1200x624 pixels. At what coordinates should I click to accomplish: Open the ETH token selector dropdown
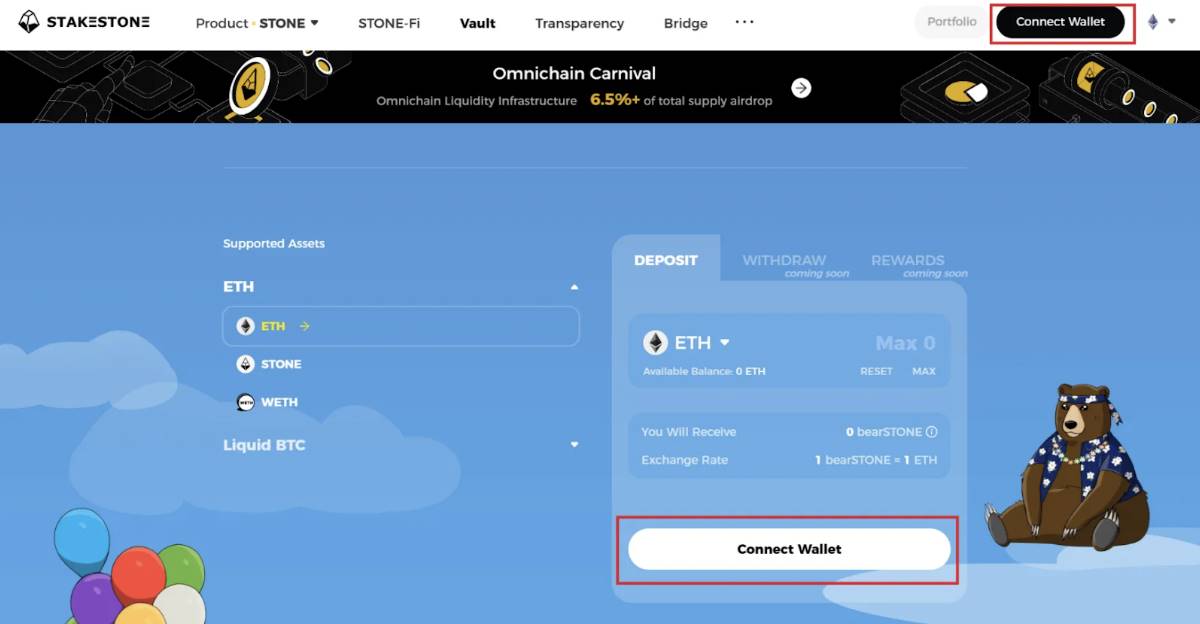coord(725,343)
